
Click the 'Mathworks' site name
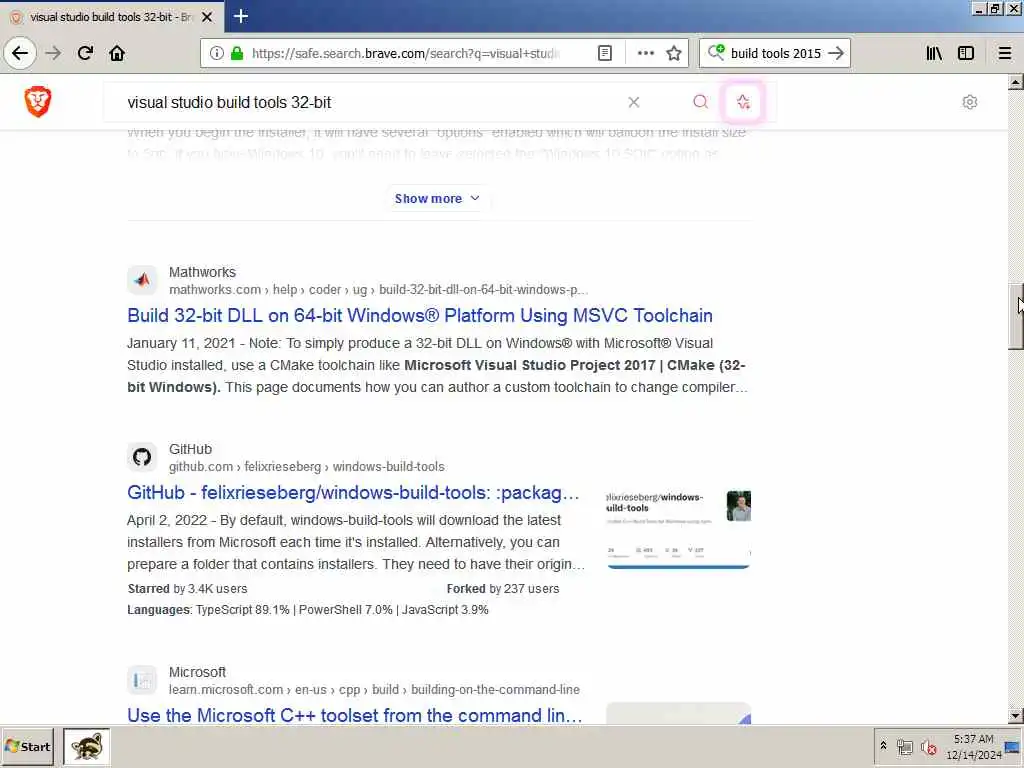[x=202, y=272]
